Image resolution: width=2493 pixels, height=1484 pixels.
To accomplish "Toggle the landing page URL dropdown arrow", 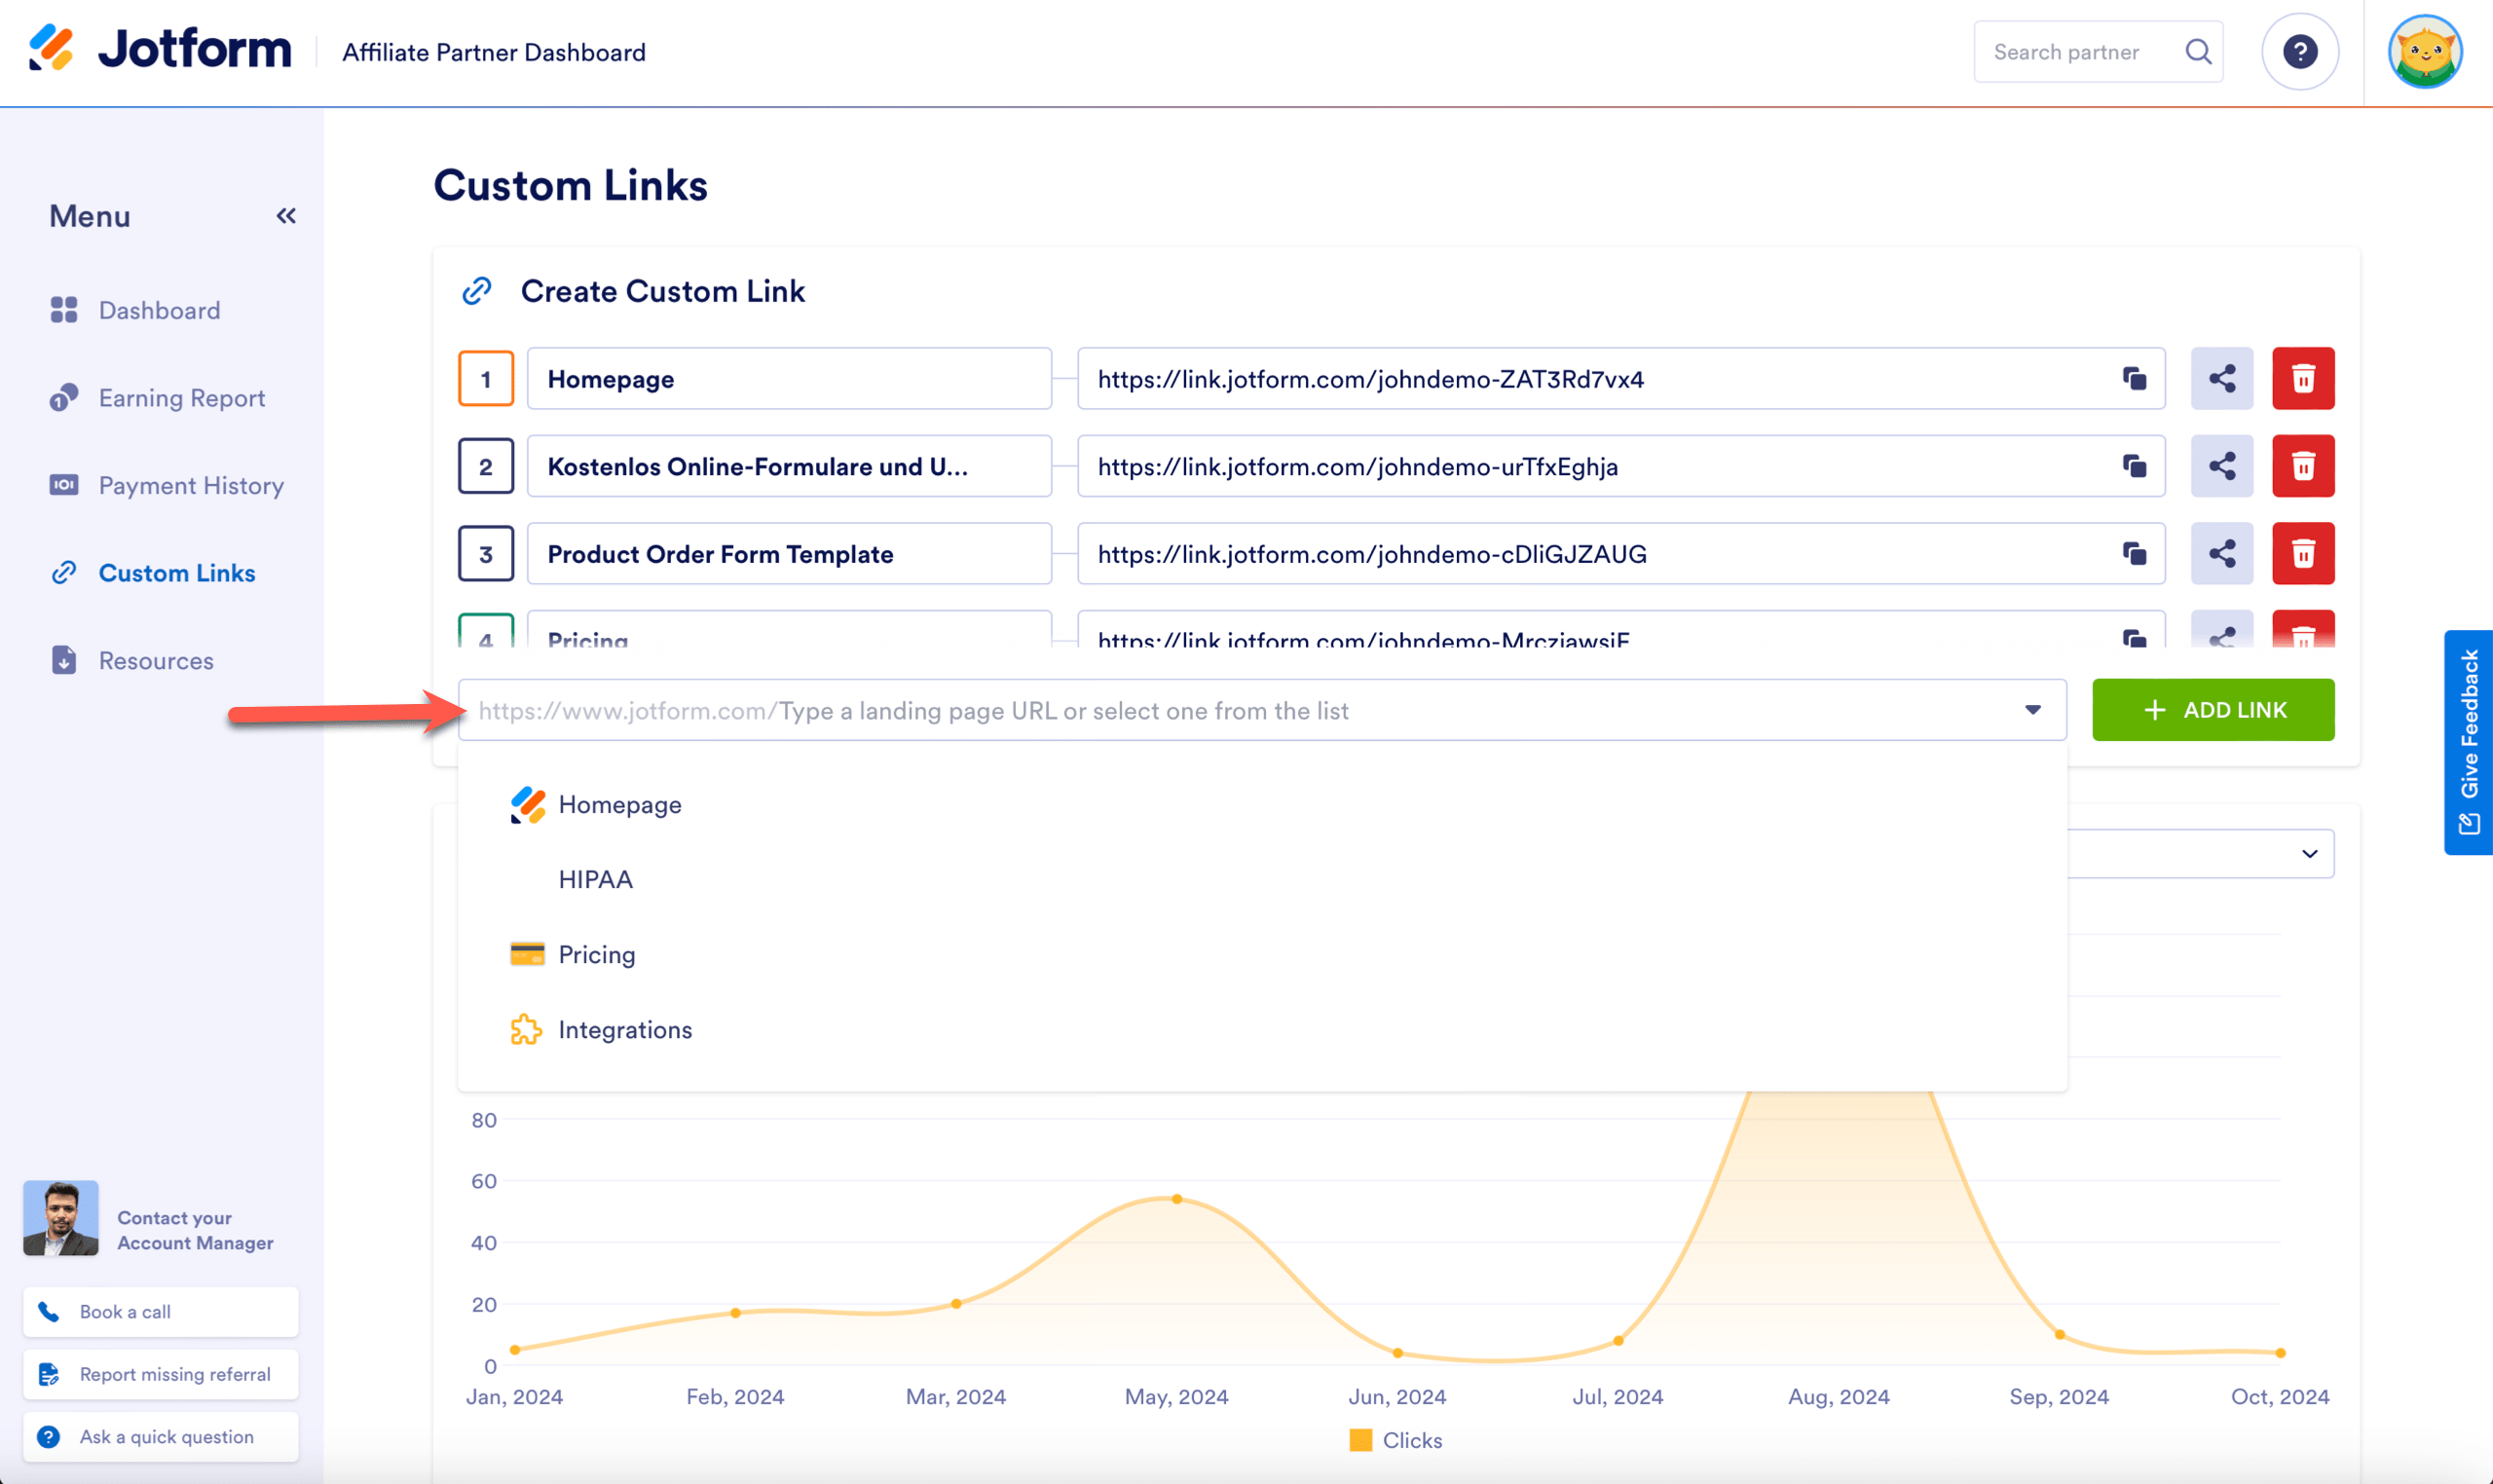I will click(2032, 710).
